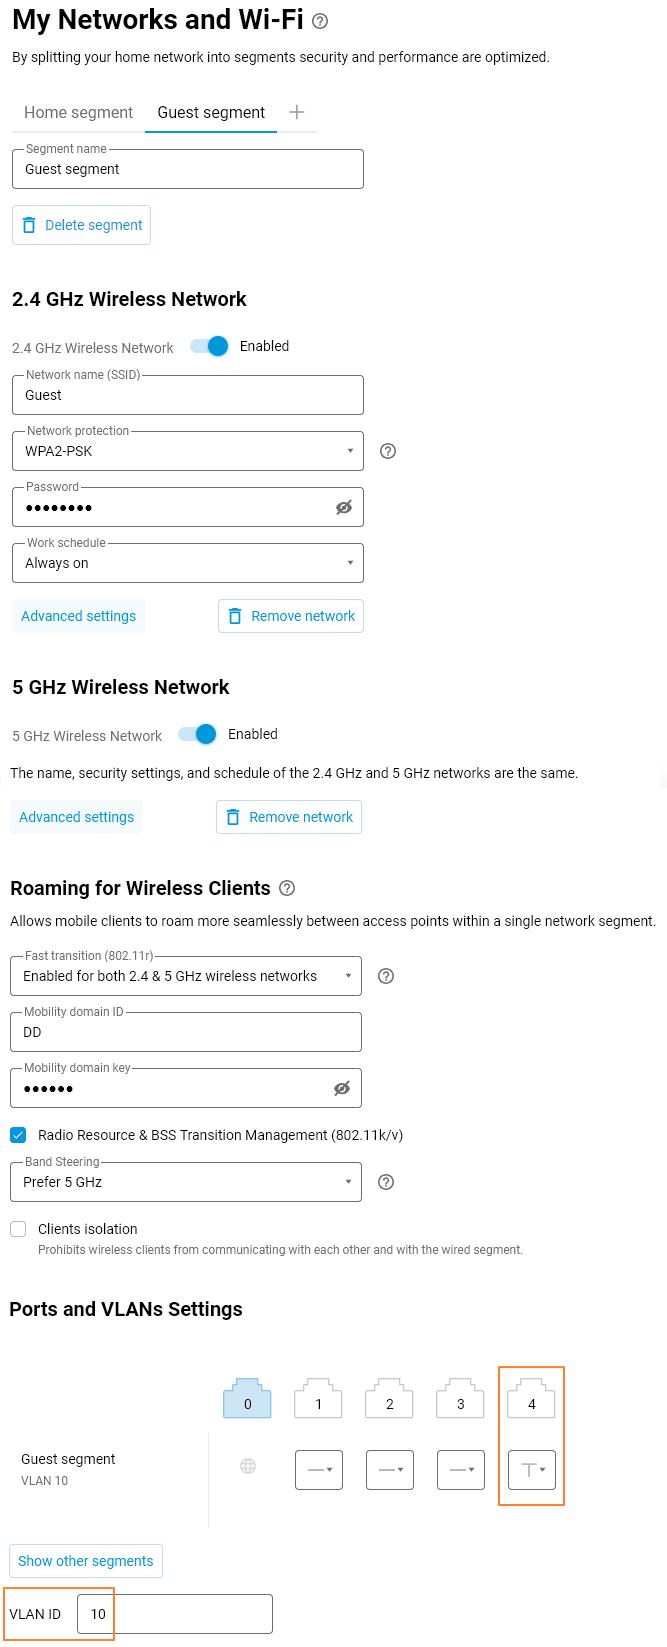Select port 0 connector icon
The height and width of the screenshot is (1647, 667).
(x=247, y=1399)
